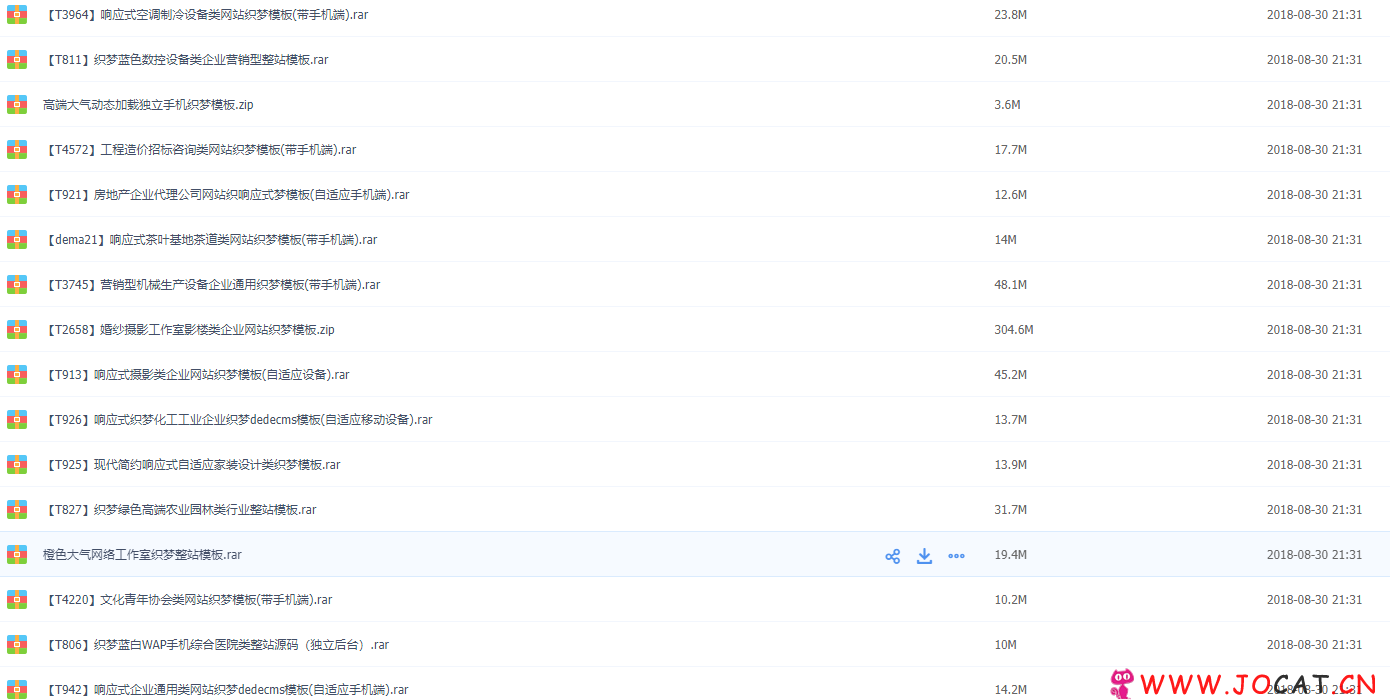Click the archive icon of 【T926】 file
The image size is (1390, 700).
pos(17,420)
